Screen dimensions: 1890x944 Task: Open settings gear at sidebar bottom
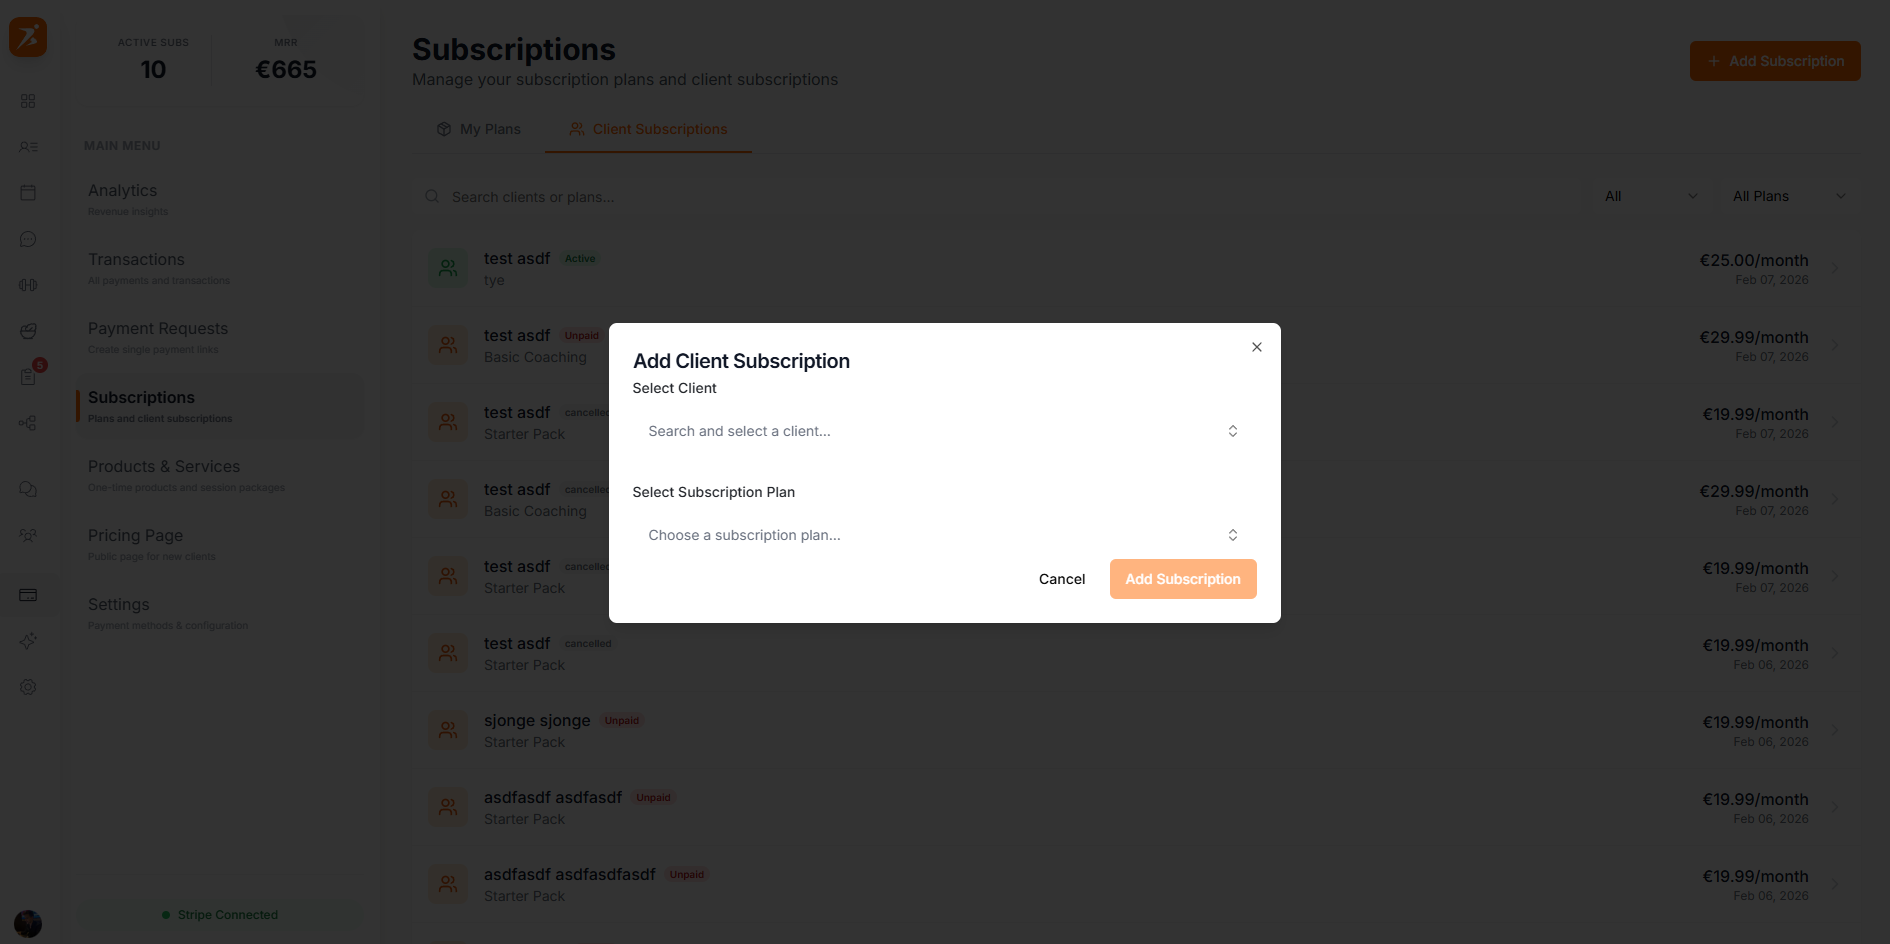click(28, 687)
